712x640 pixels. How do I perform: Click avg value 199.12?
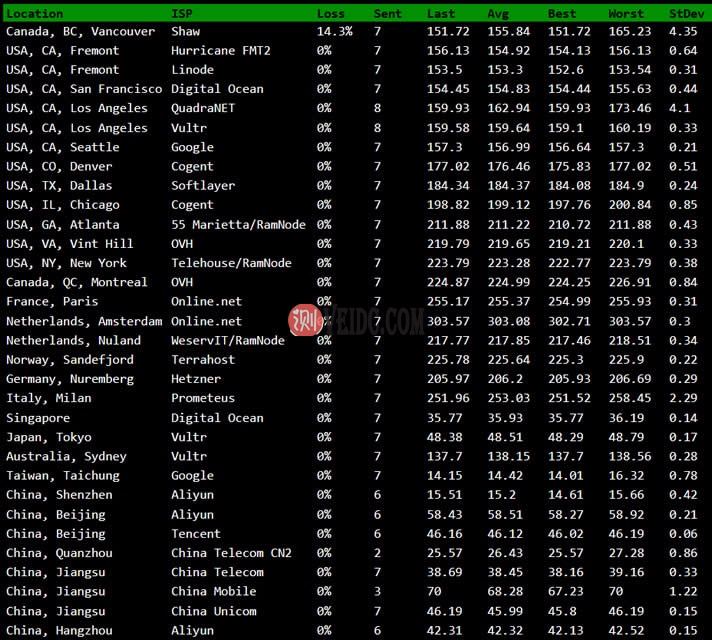click(x=509, y=205)
